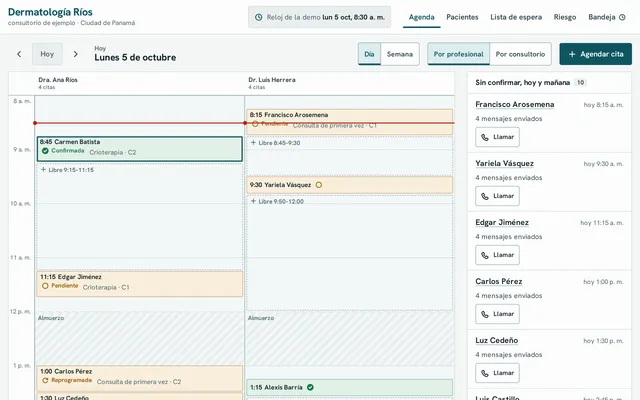Click plus icon for free slot 9:50-12:00
This screenshot has height=400, width=640.
pos(253,201)
